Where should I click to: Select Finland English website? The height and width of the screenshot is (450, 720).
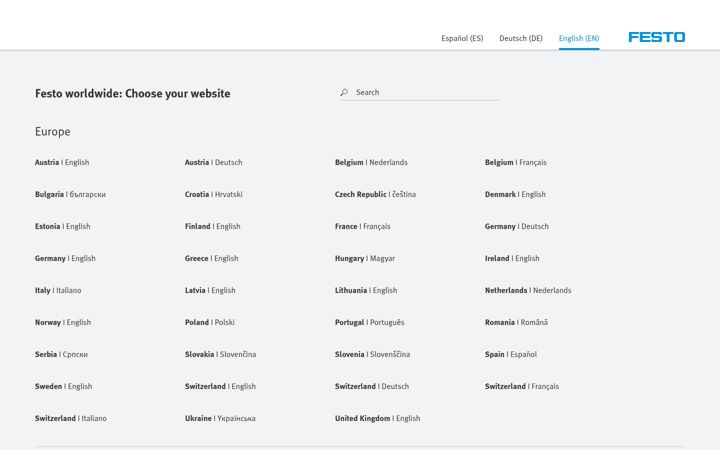(x=213, y=226)
